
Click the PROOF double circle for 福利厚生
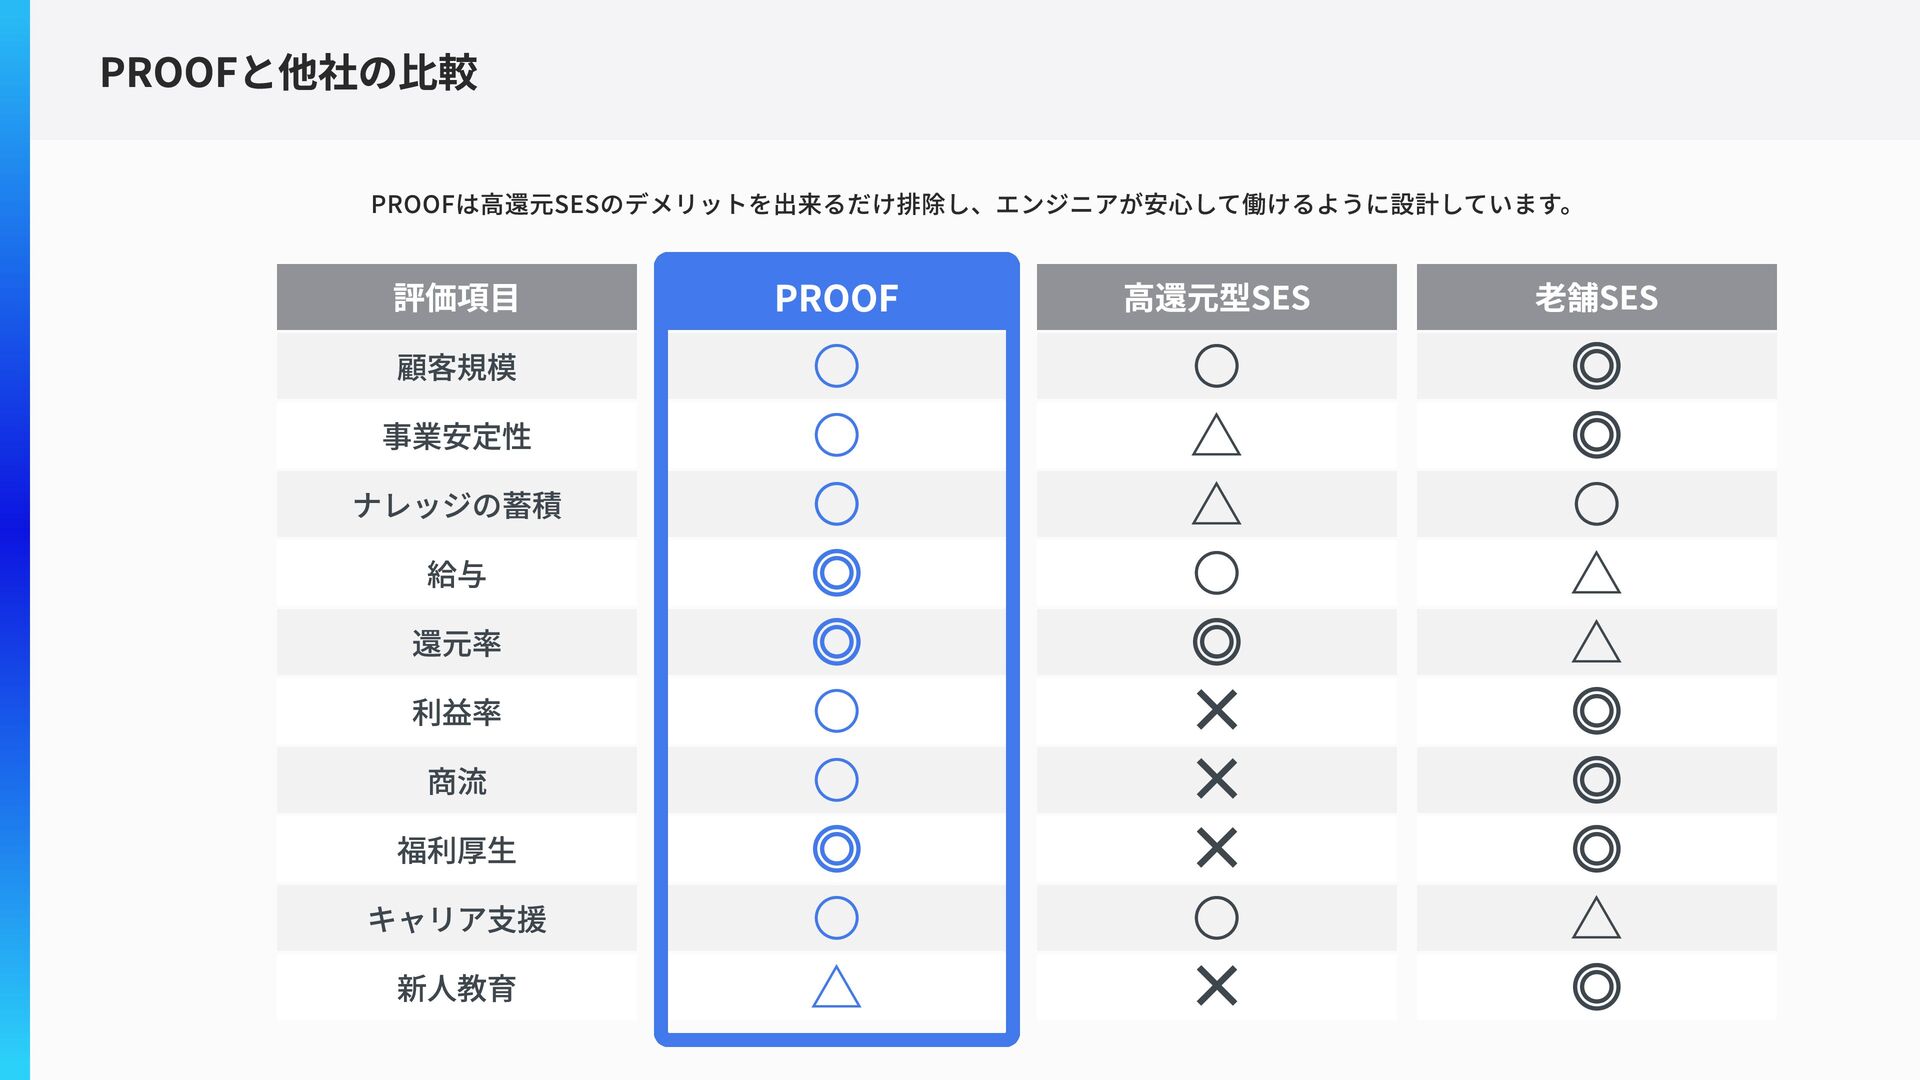pyautogui.click(x=836, y=849)
